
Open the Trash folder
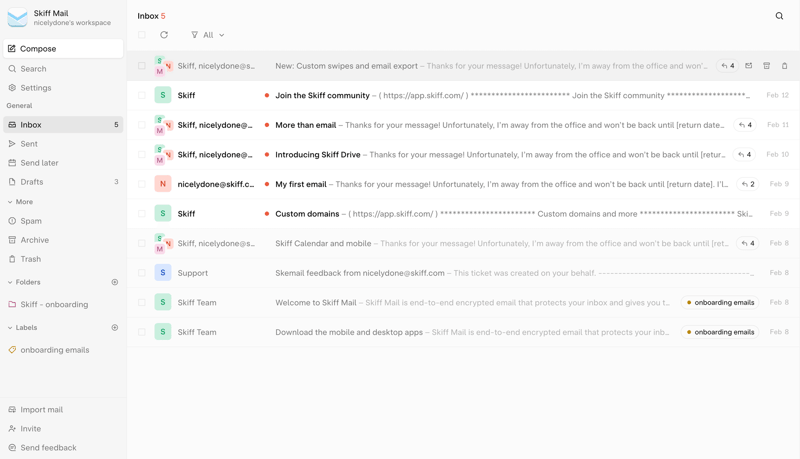tap(63, 259)
